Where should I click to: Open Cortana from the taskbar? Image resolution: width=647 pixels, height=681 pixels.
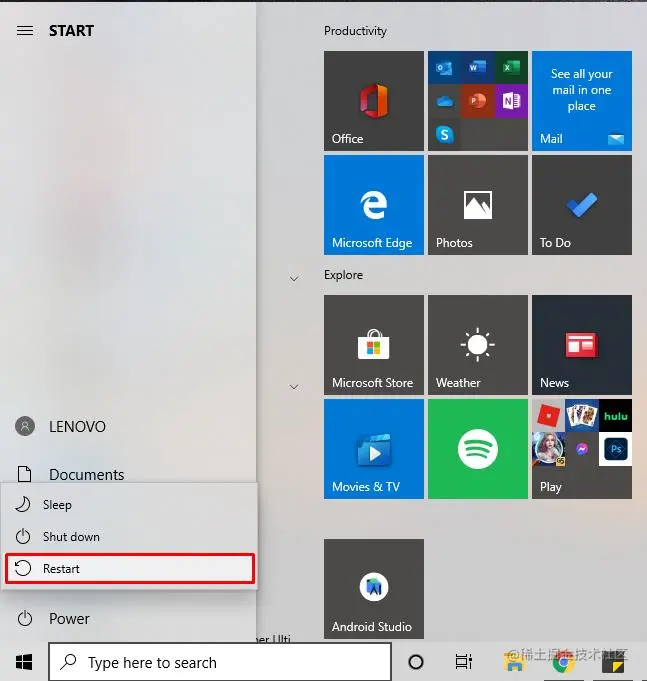pyautogui.click(x=416, y=662)
